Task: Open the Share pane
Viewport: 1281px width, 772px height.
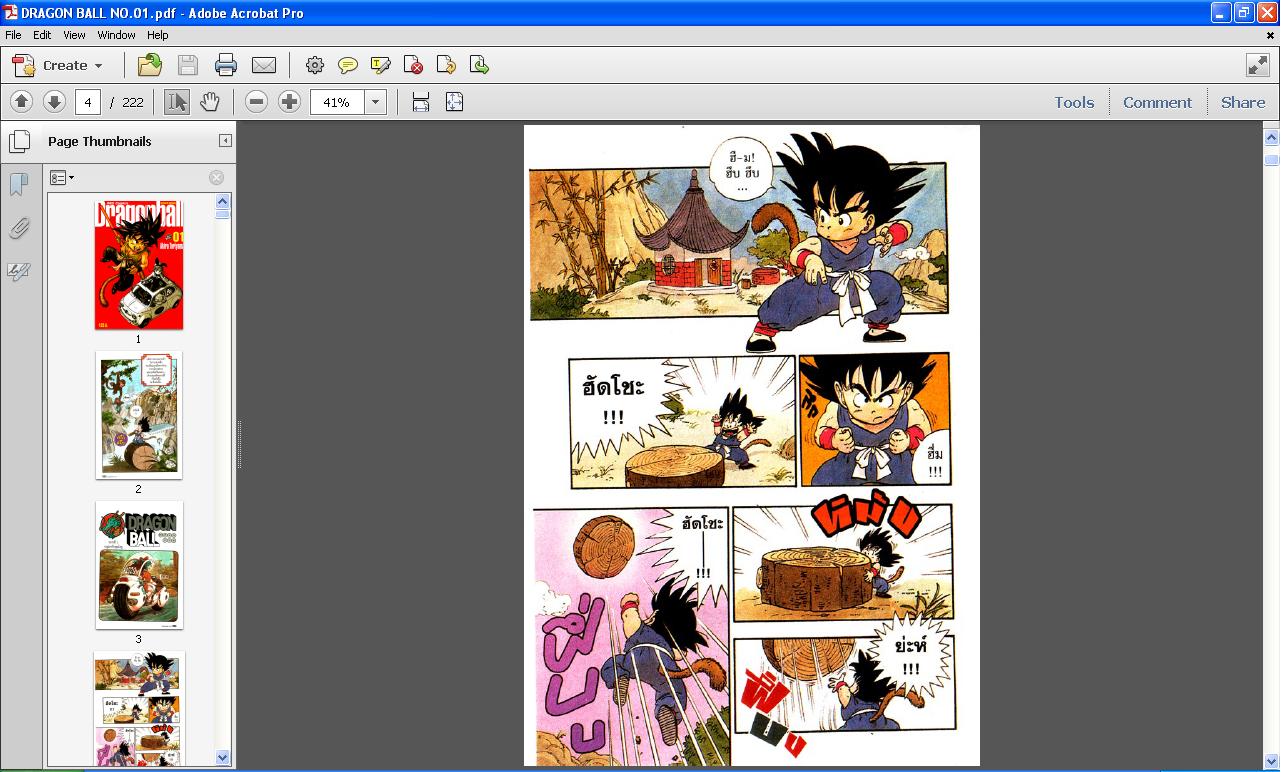Action: pos(1243,102)
